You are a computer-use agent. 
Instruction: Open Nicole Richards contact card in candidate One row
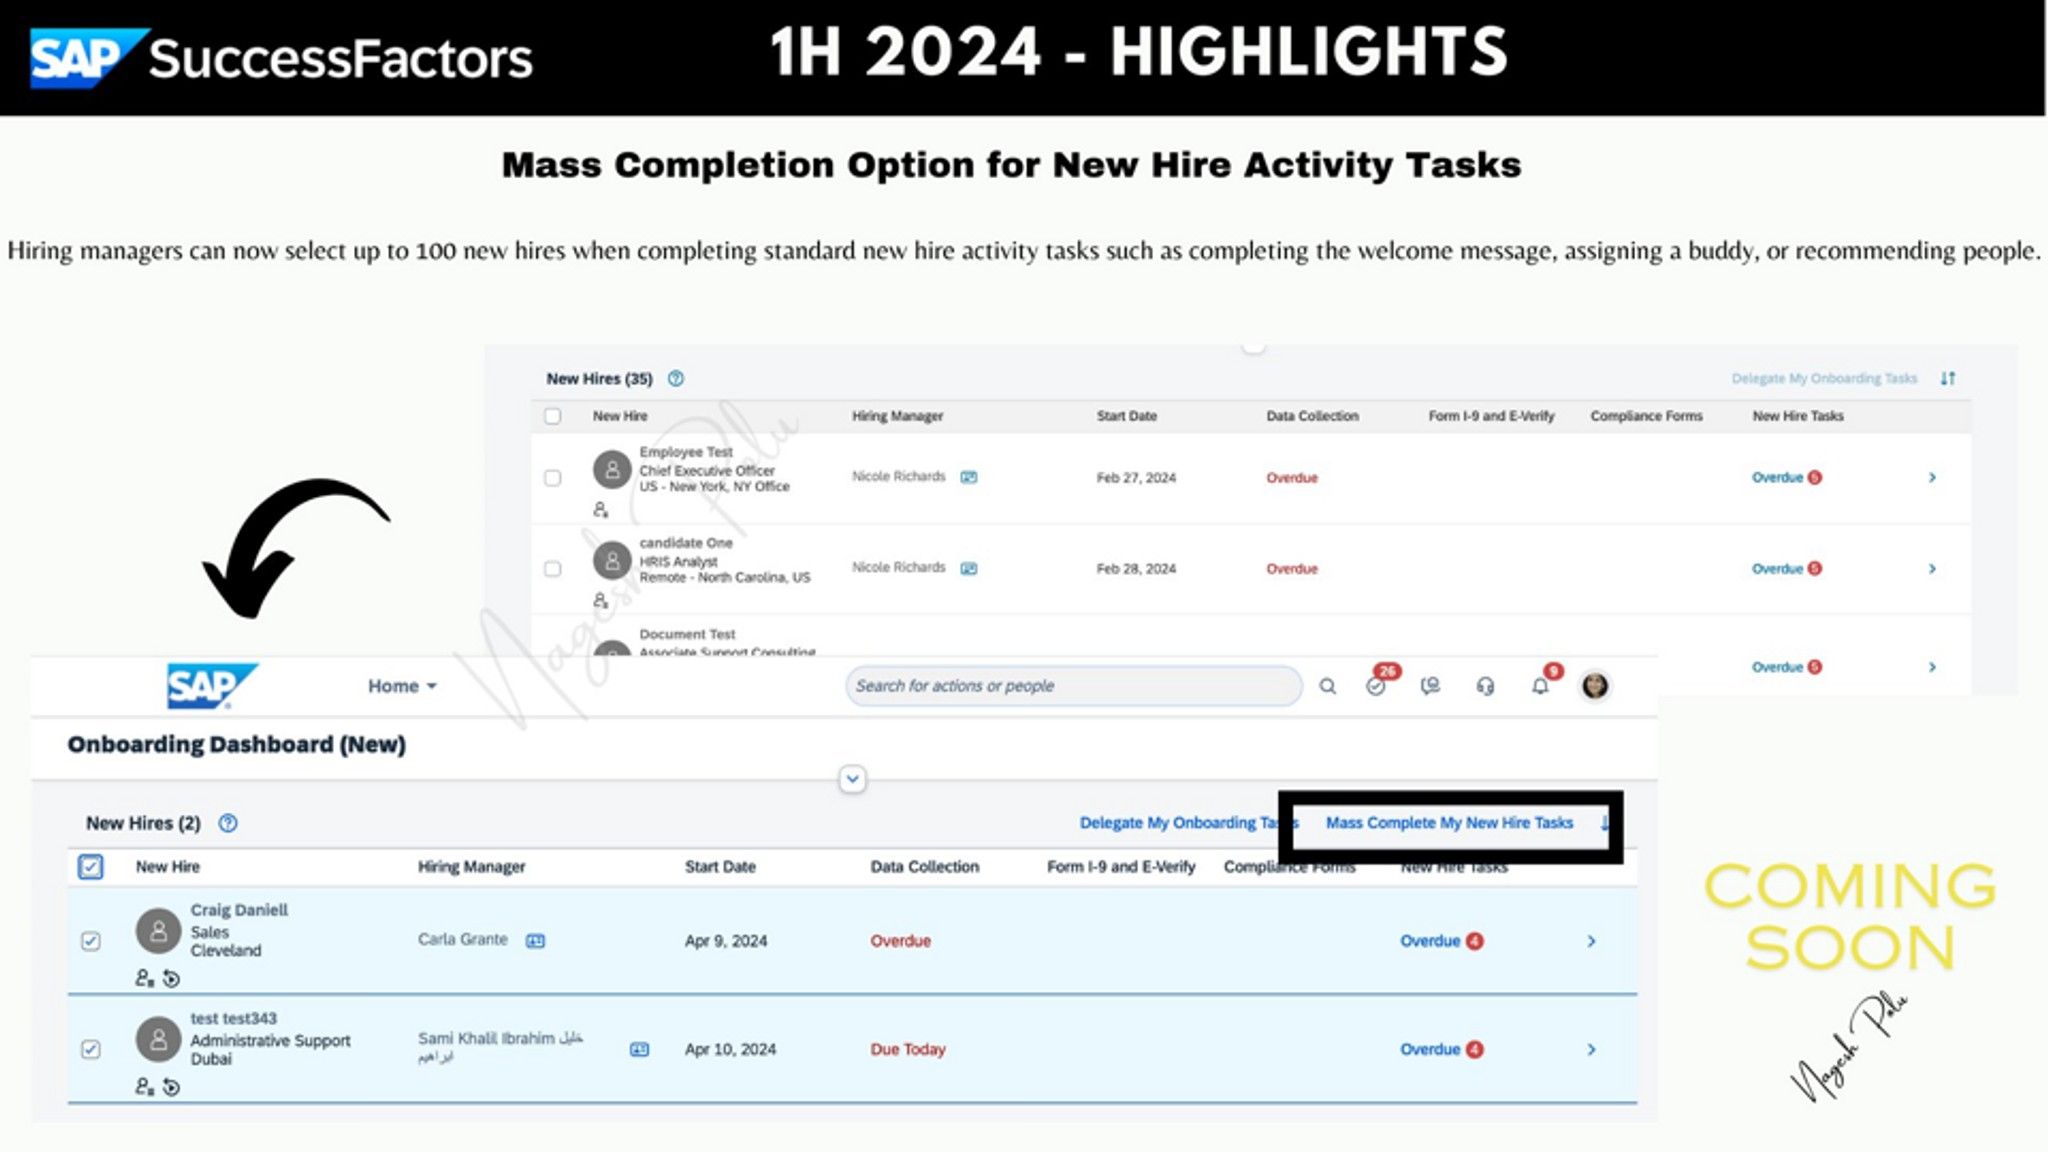(x=969, y=568)
